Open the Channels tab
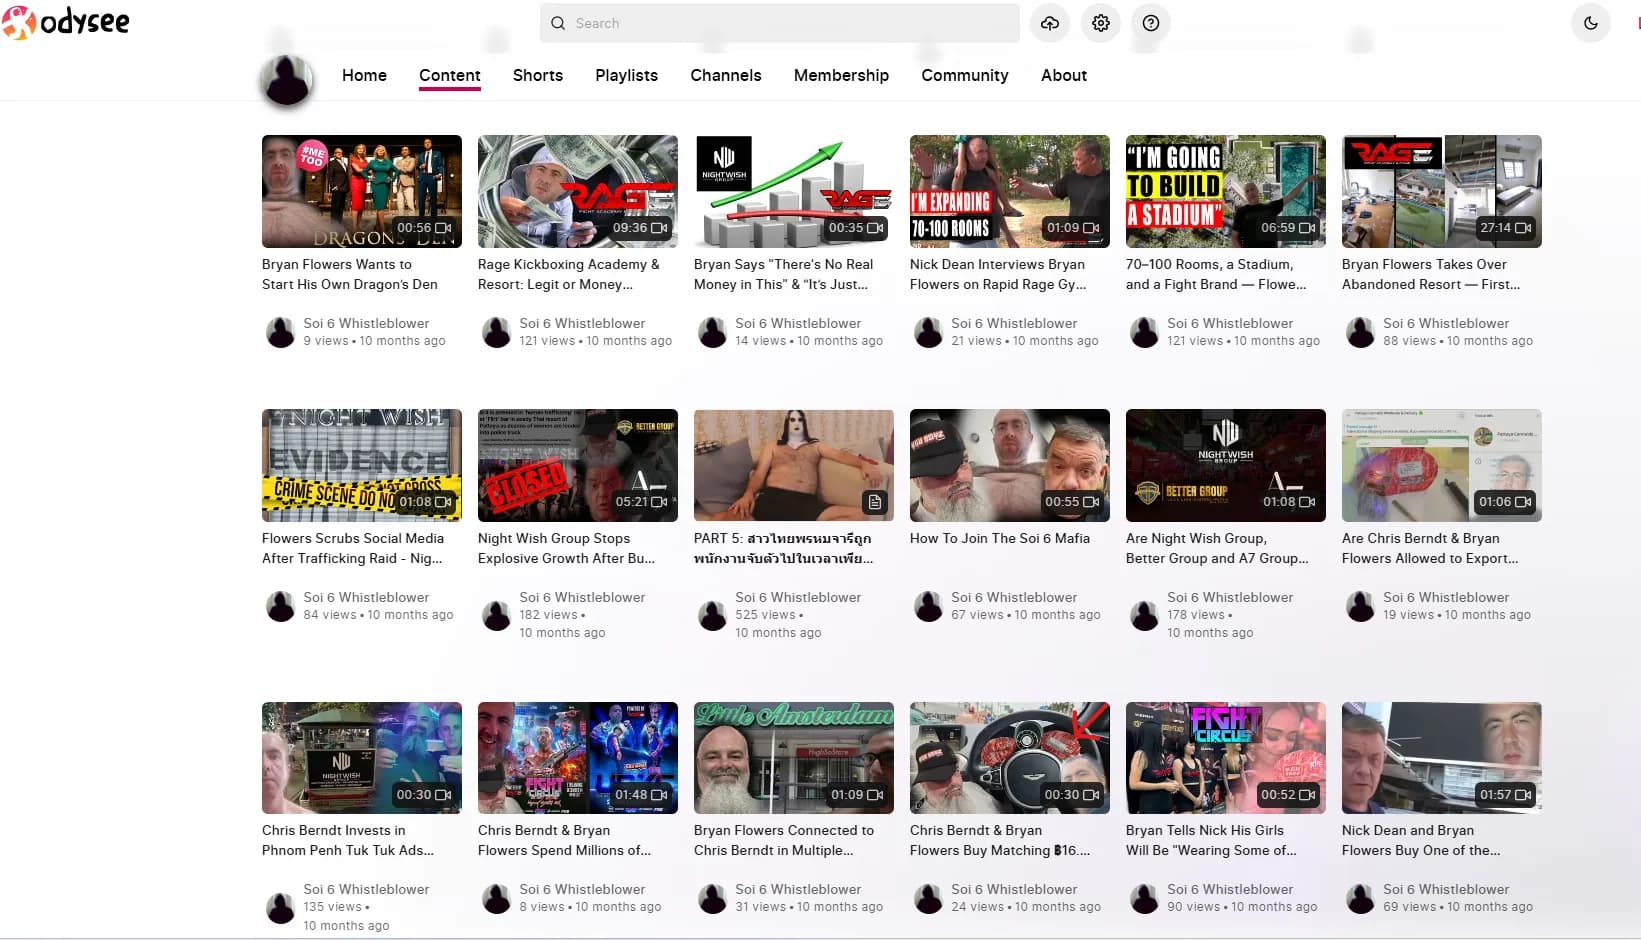This screenshot has height=940, width=1641. (x=726, y=75)
